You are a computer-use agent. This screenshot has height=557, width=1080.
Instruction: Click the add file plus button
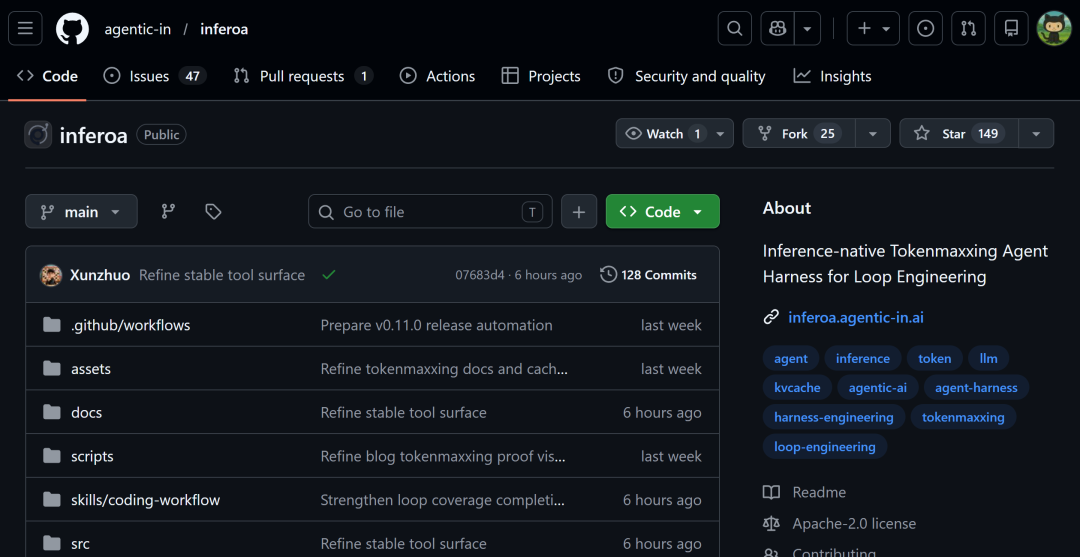(x=579, y=211)
